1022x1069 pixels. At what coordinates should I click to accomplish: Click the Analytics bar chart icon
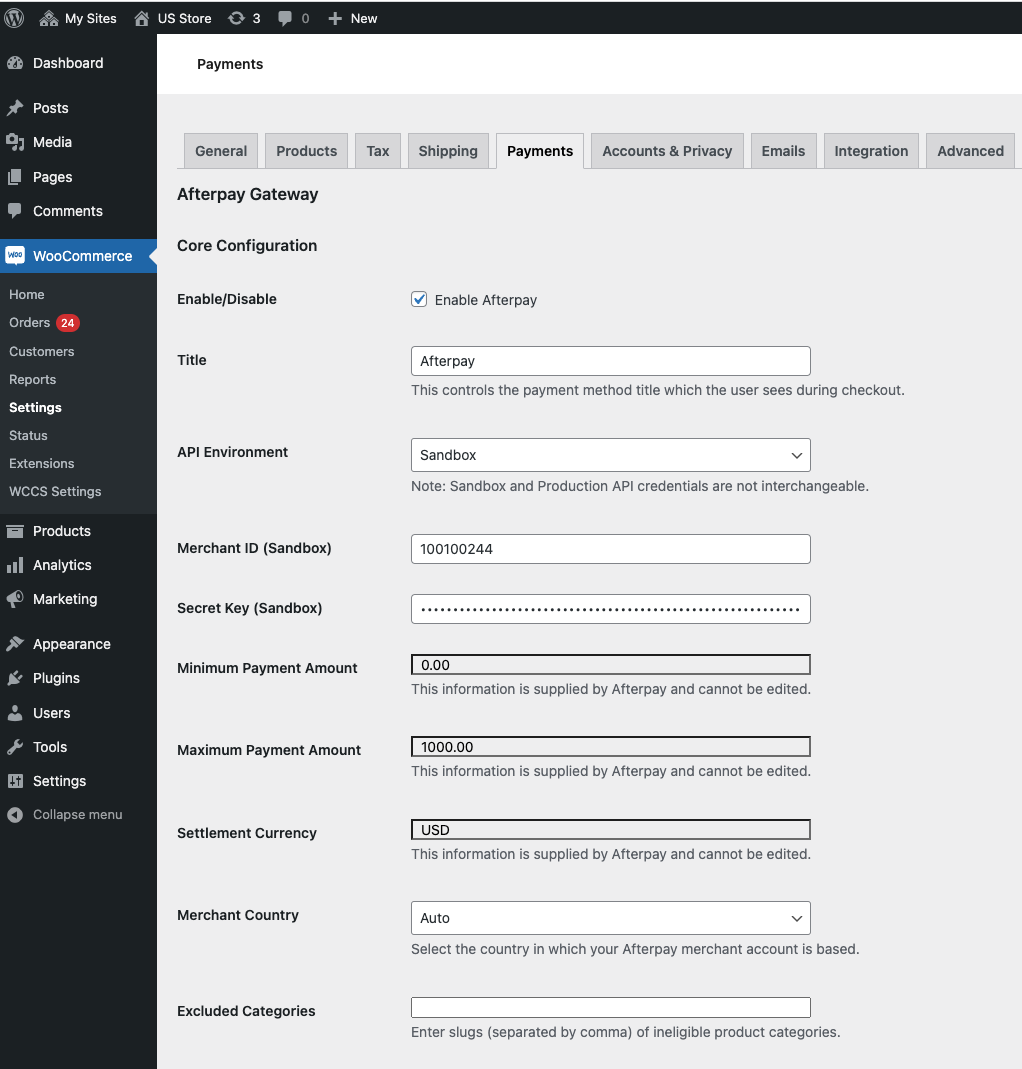click(15, 565)
